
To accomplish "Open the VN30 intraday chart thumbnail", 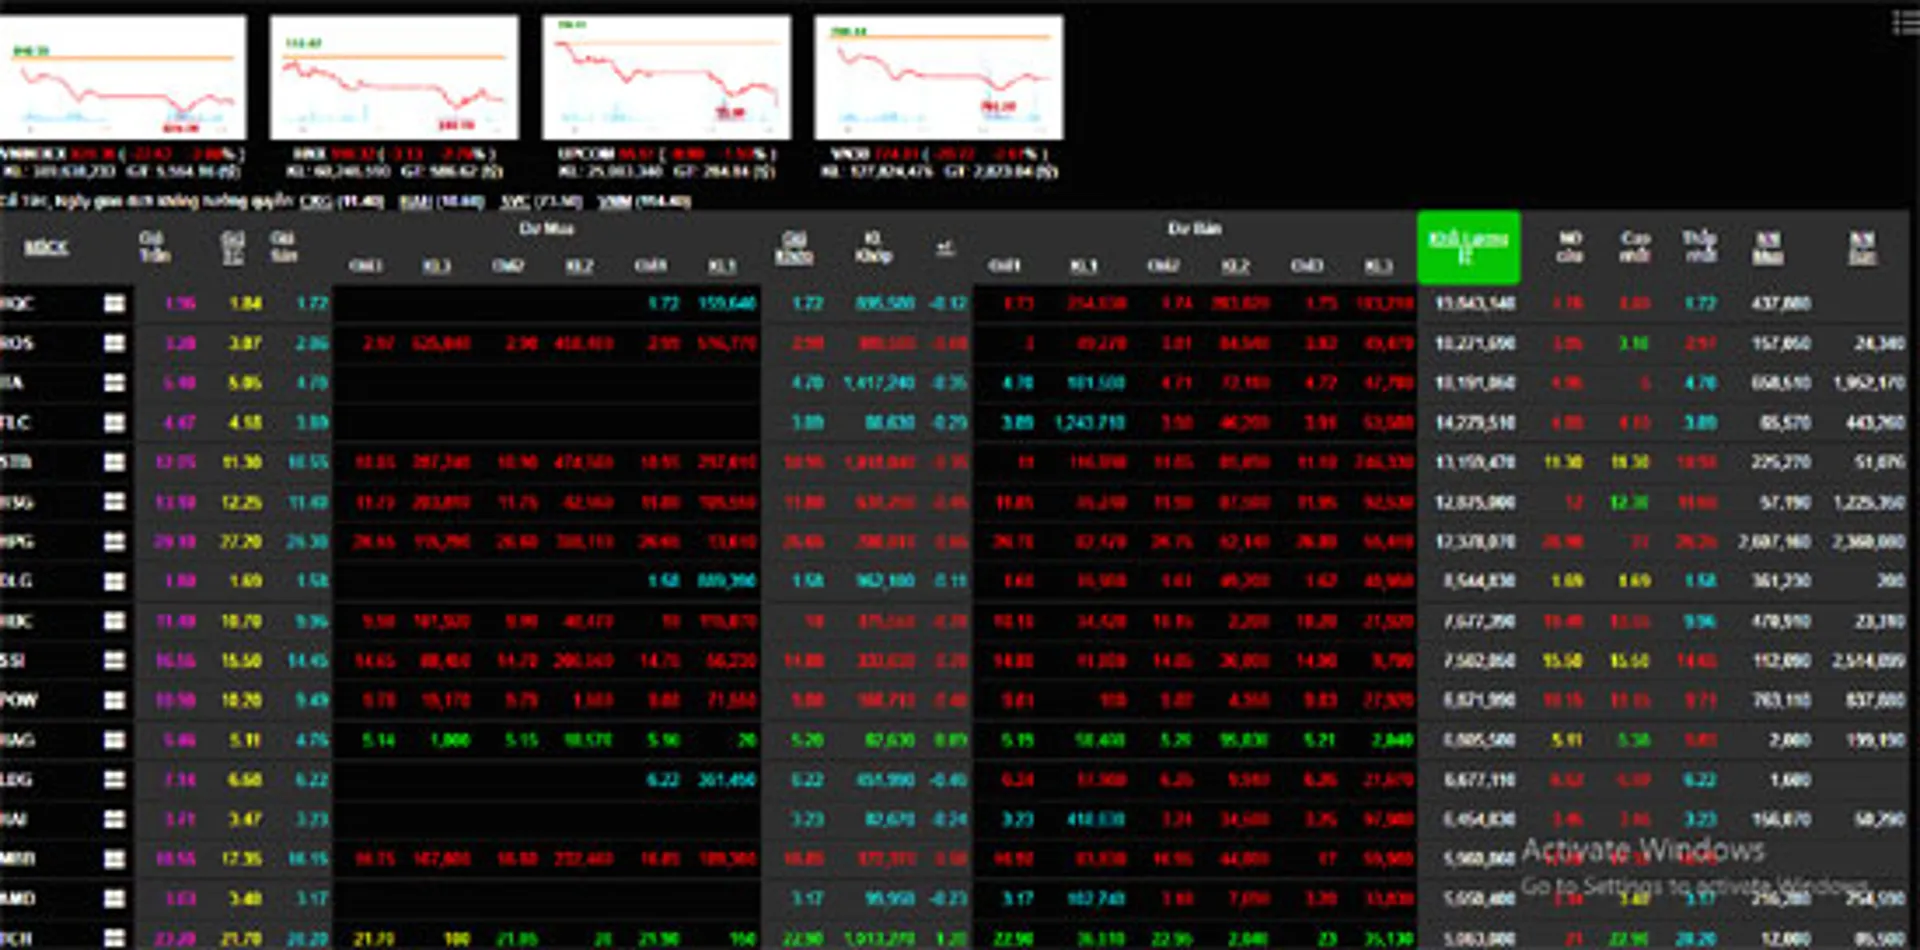I will [x=938, y=78].
